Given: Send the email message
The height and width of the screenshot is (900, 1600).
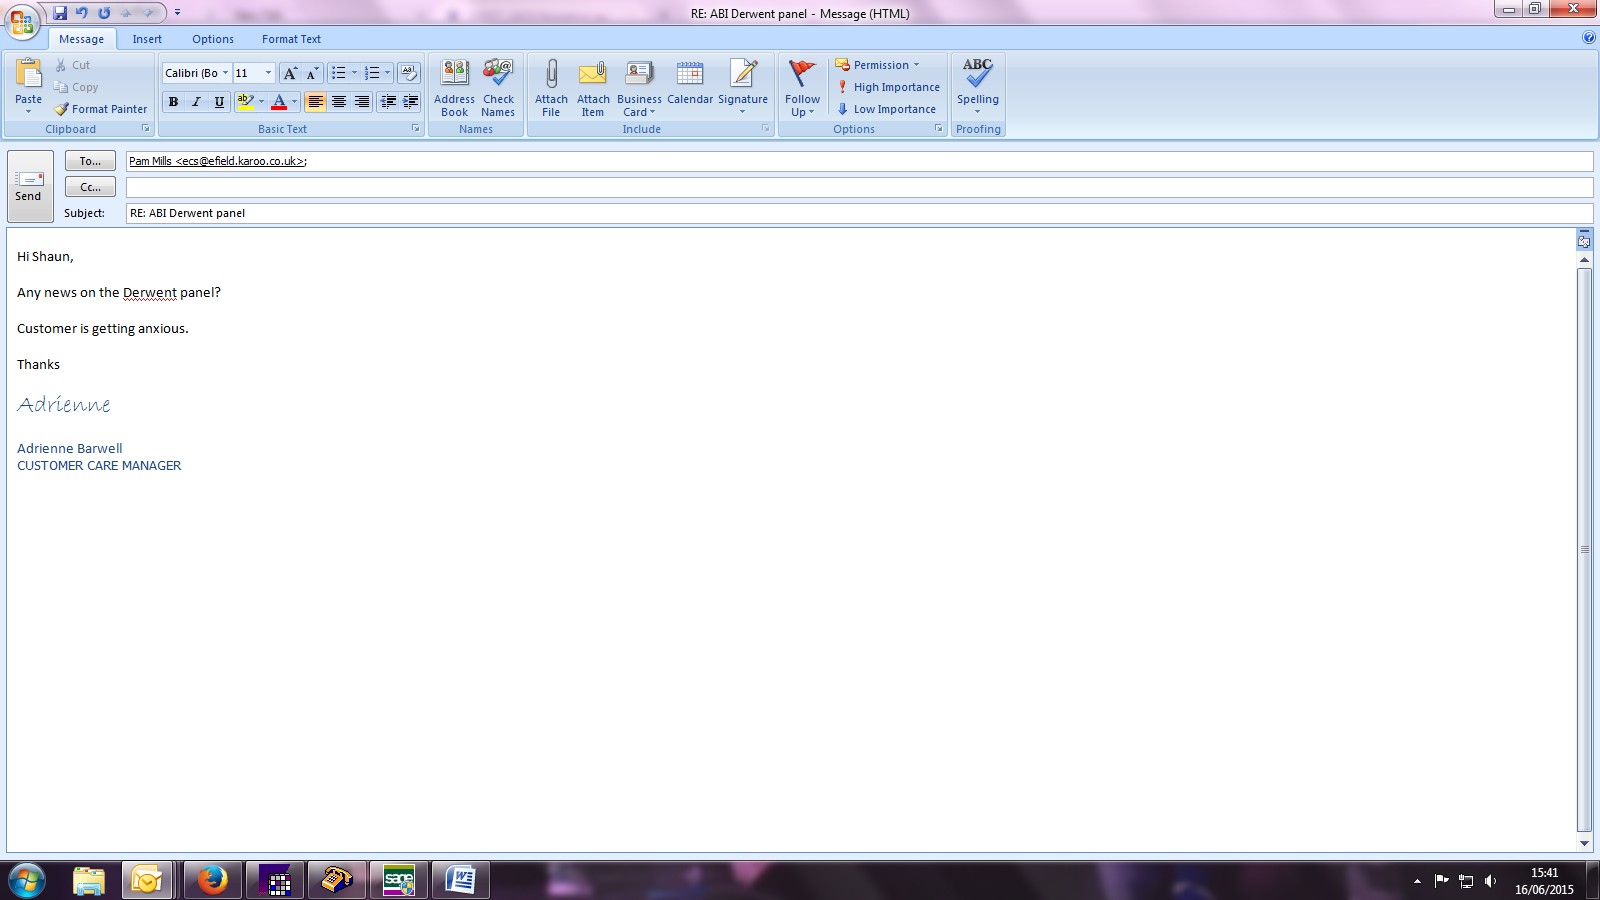Looking at the screenshot, I should point(29,186).
